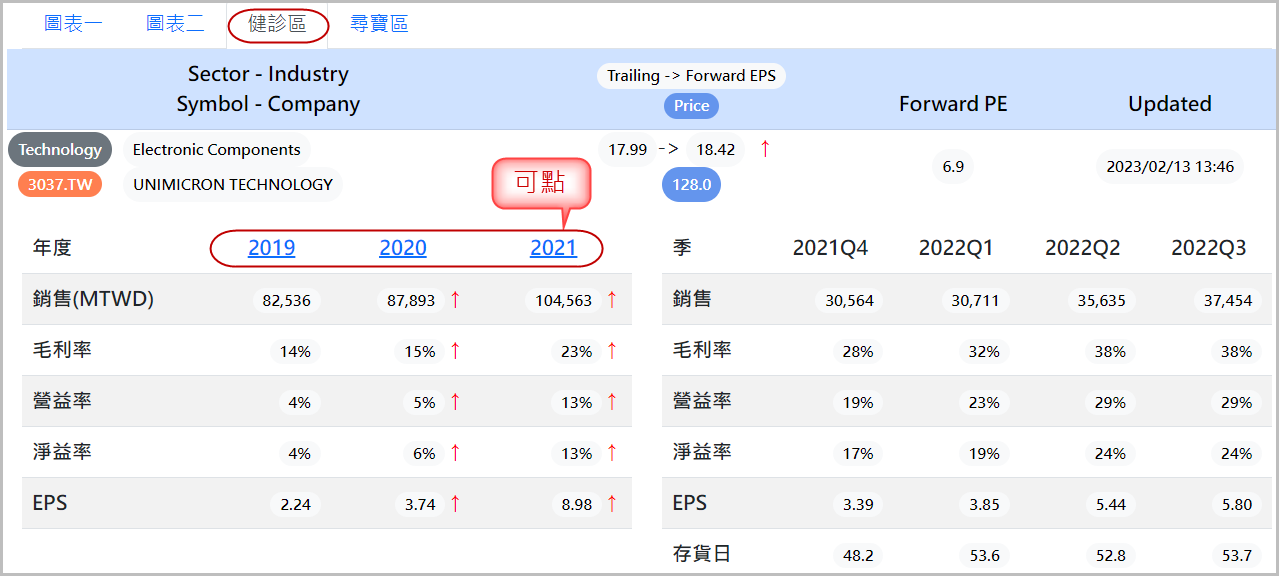This screenshot has height=576, width=1279.
Task: Select the Electronic Components industry label
Action: [x=216, y=150]
